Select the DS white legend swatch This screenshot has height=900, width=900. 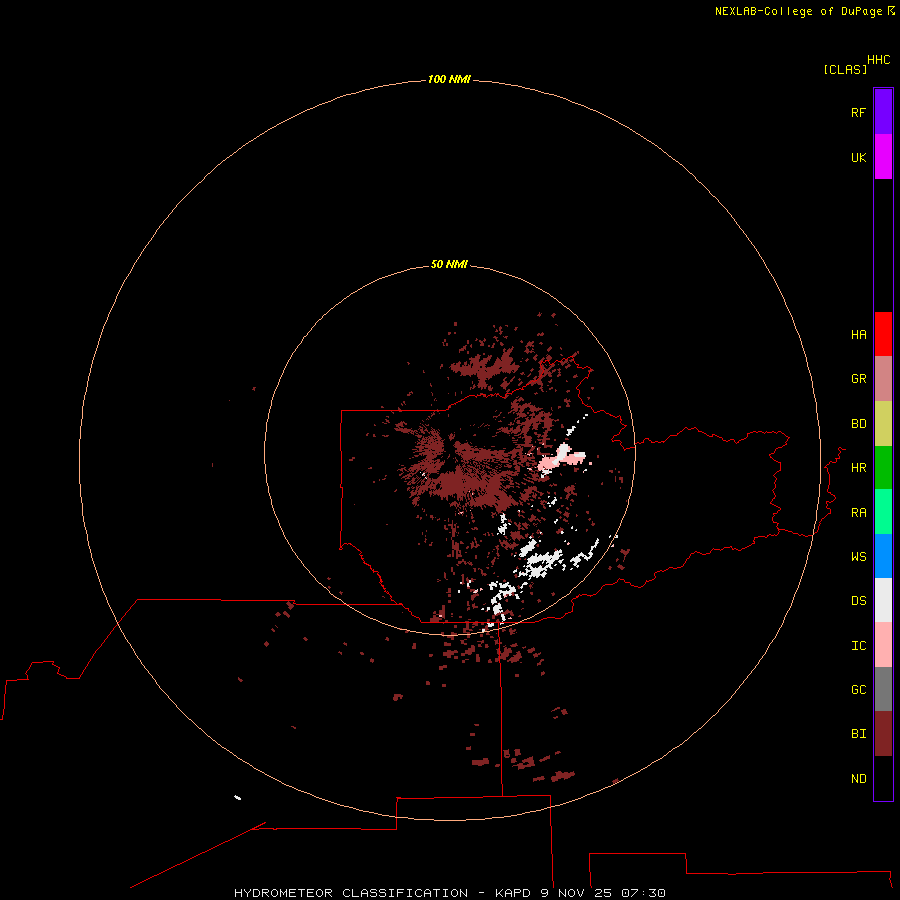click(x=883, y=600)
